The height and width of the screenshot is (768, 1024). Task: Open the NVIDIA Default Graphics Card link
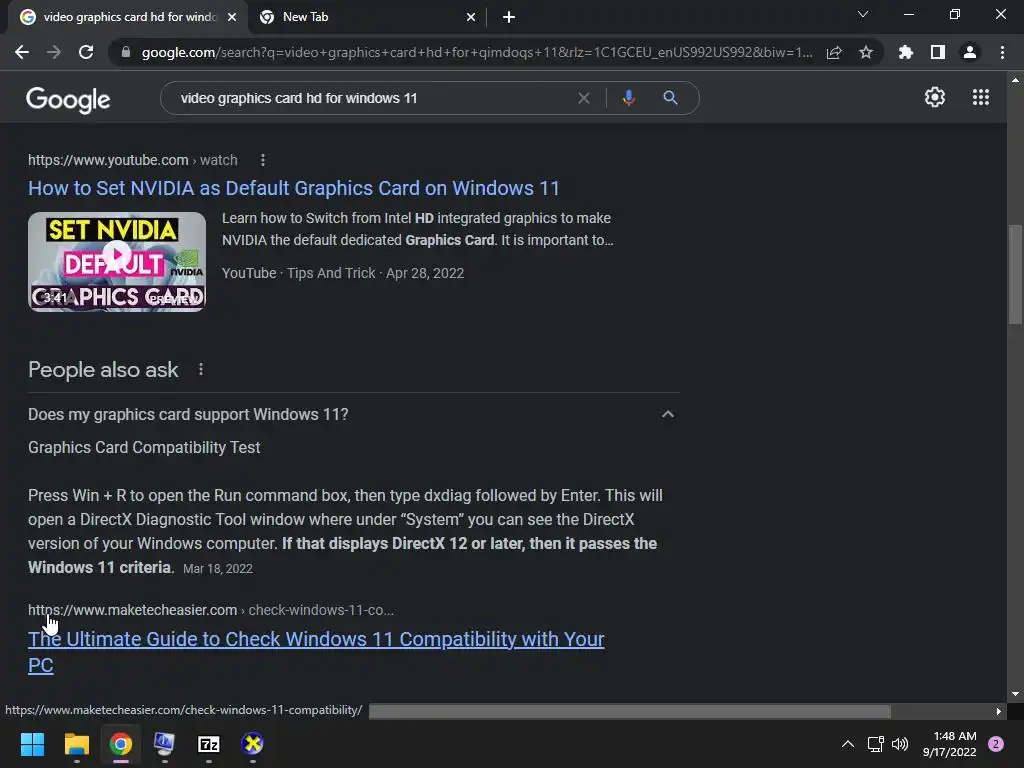[294, 188]
